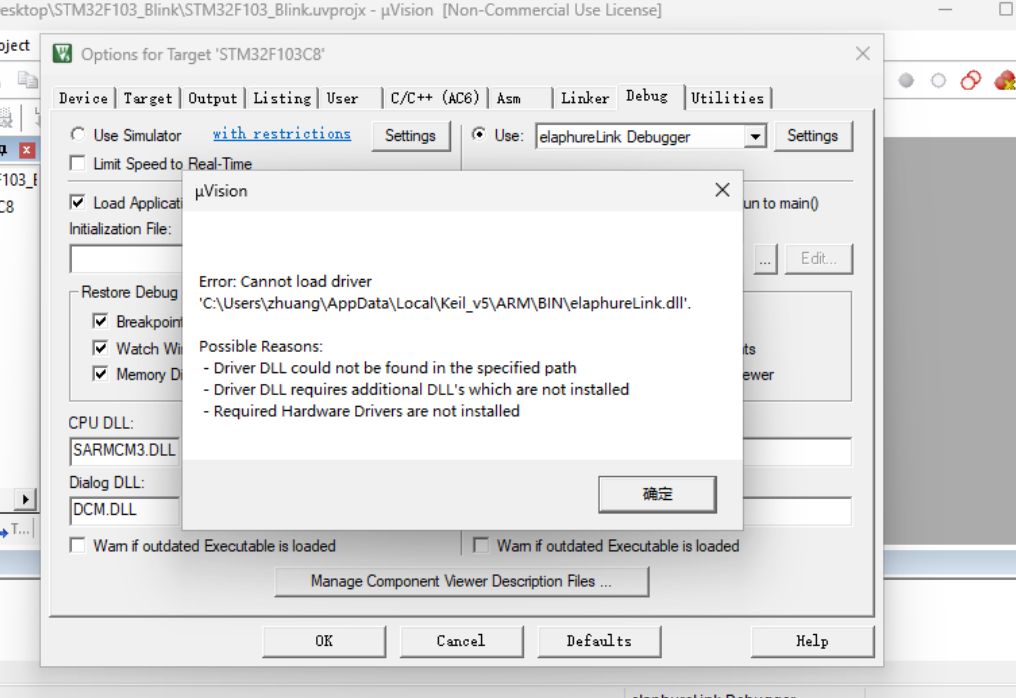The image size is (1016, 698).
Task: Switch to the Device tab
Action: (84, 99)
